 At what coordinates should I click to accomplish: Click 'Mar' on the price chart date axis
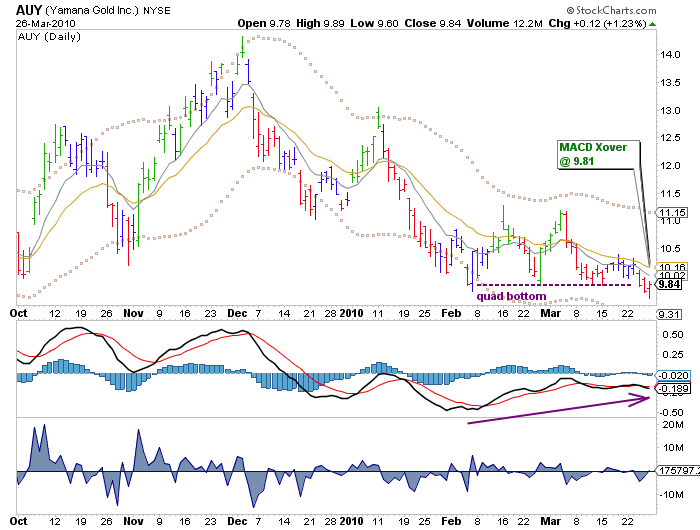[550, 313]
